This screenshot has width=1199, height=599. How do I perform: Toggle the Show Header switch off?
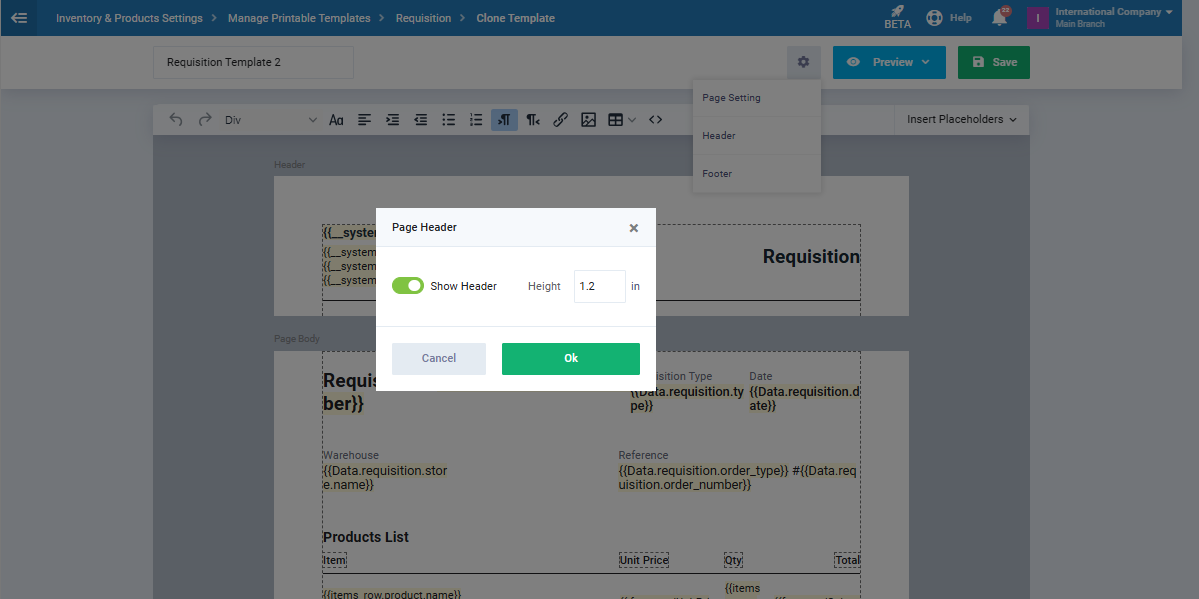click(408, 286)
